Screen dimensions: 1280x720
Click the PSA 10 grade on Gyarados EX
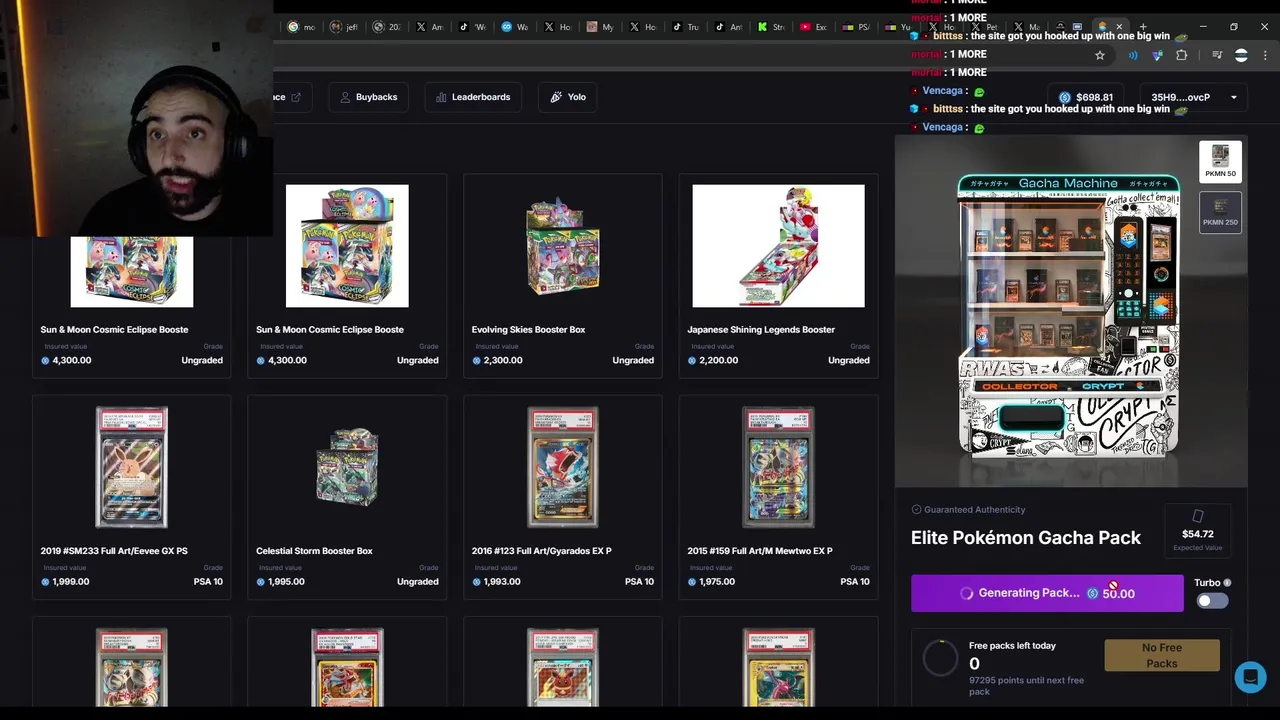tap(639, 582)
